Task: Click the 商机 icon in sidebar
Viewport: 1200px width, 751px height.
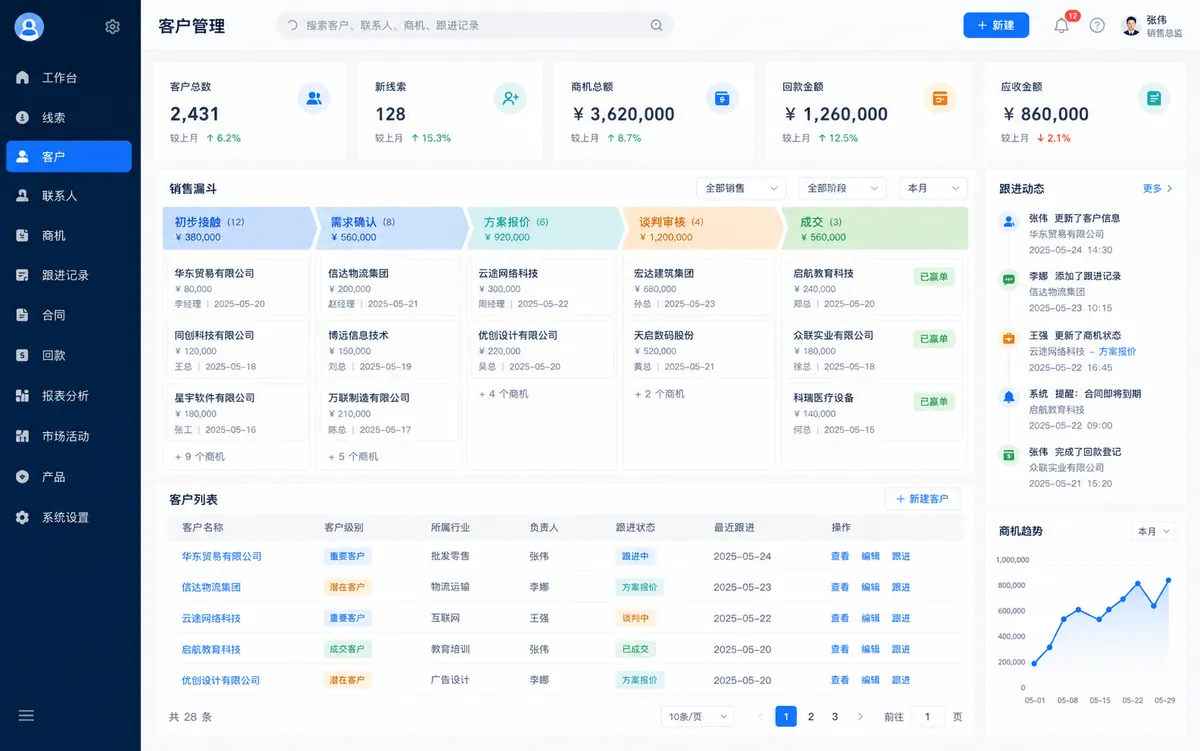Action: point(22,236)
